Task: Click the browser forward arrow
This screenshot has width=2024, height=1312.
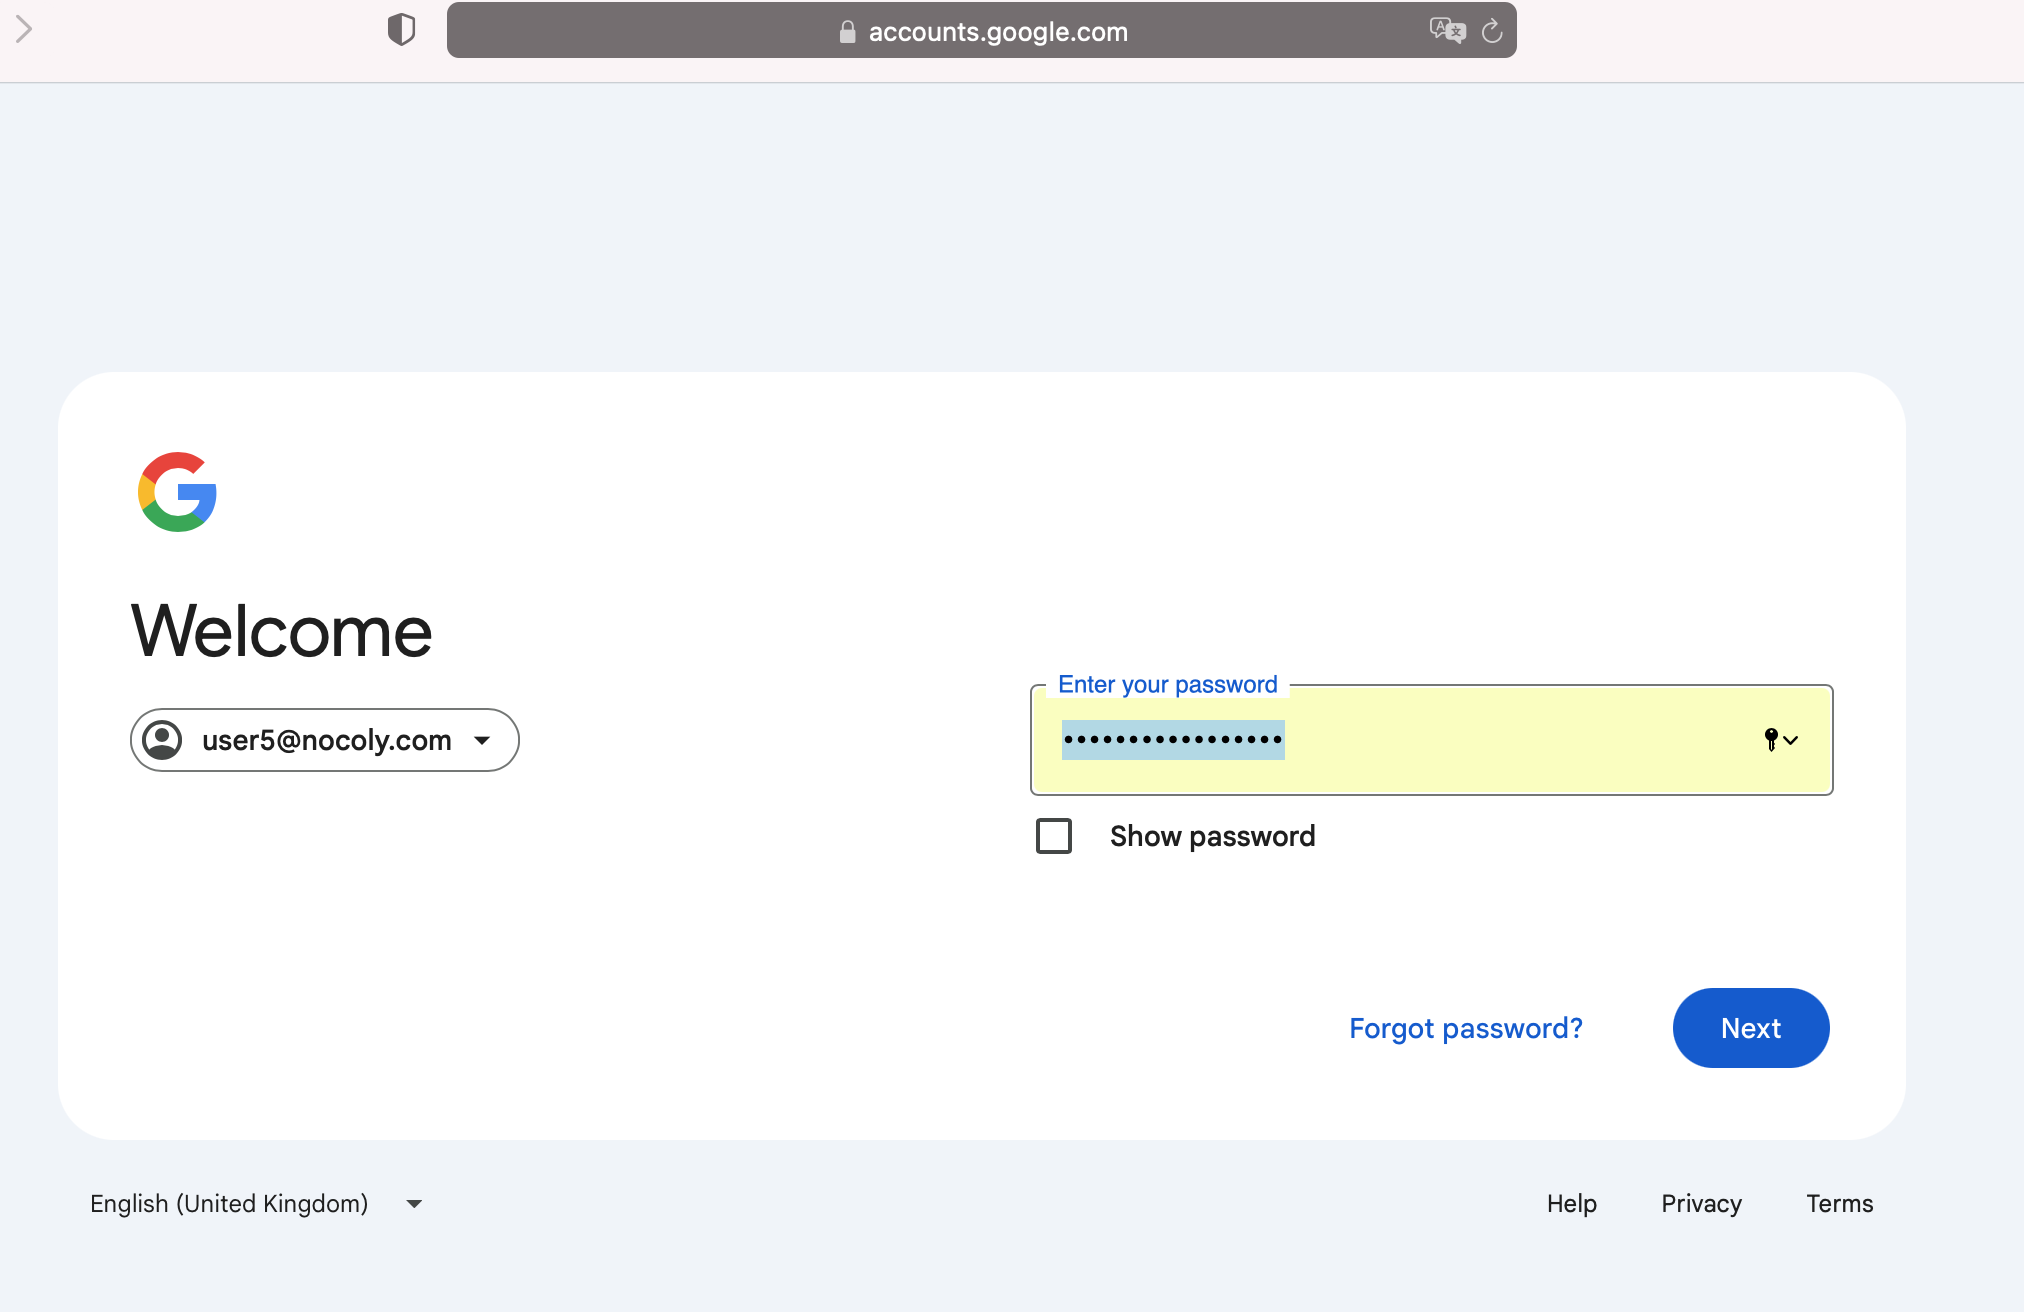Action: pos(24,30)
